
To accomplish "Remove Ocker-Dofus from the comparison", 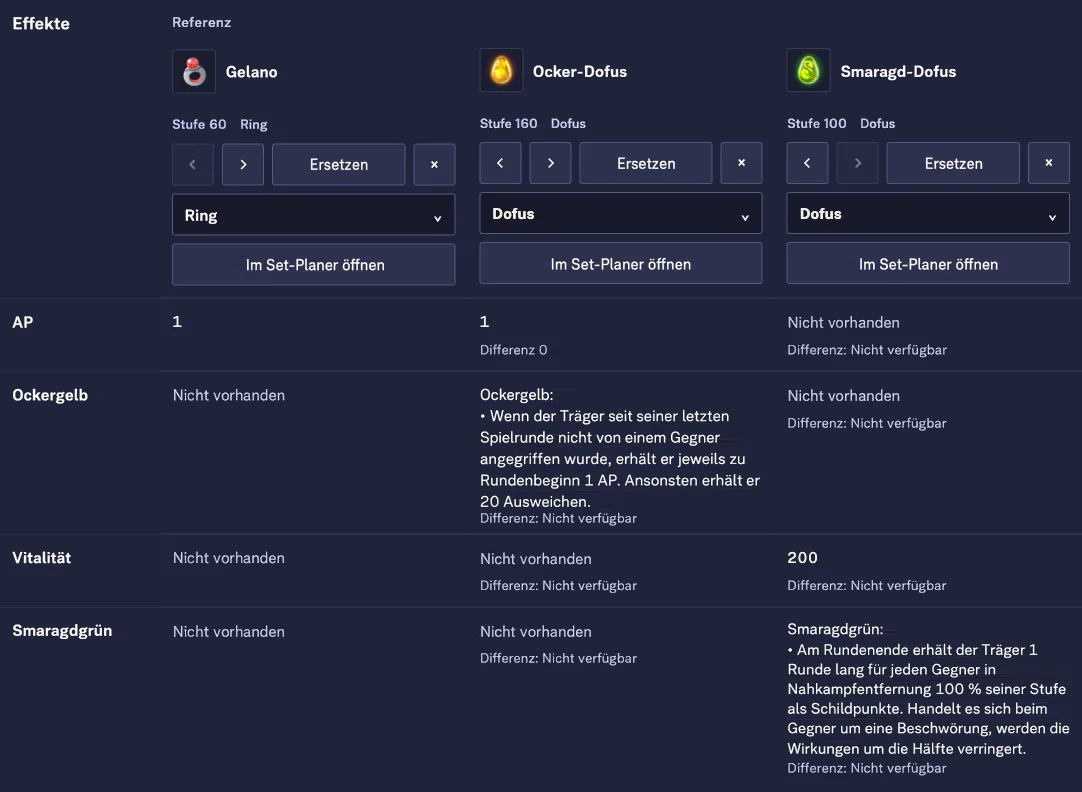I will point(741,163).
